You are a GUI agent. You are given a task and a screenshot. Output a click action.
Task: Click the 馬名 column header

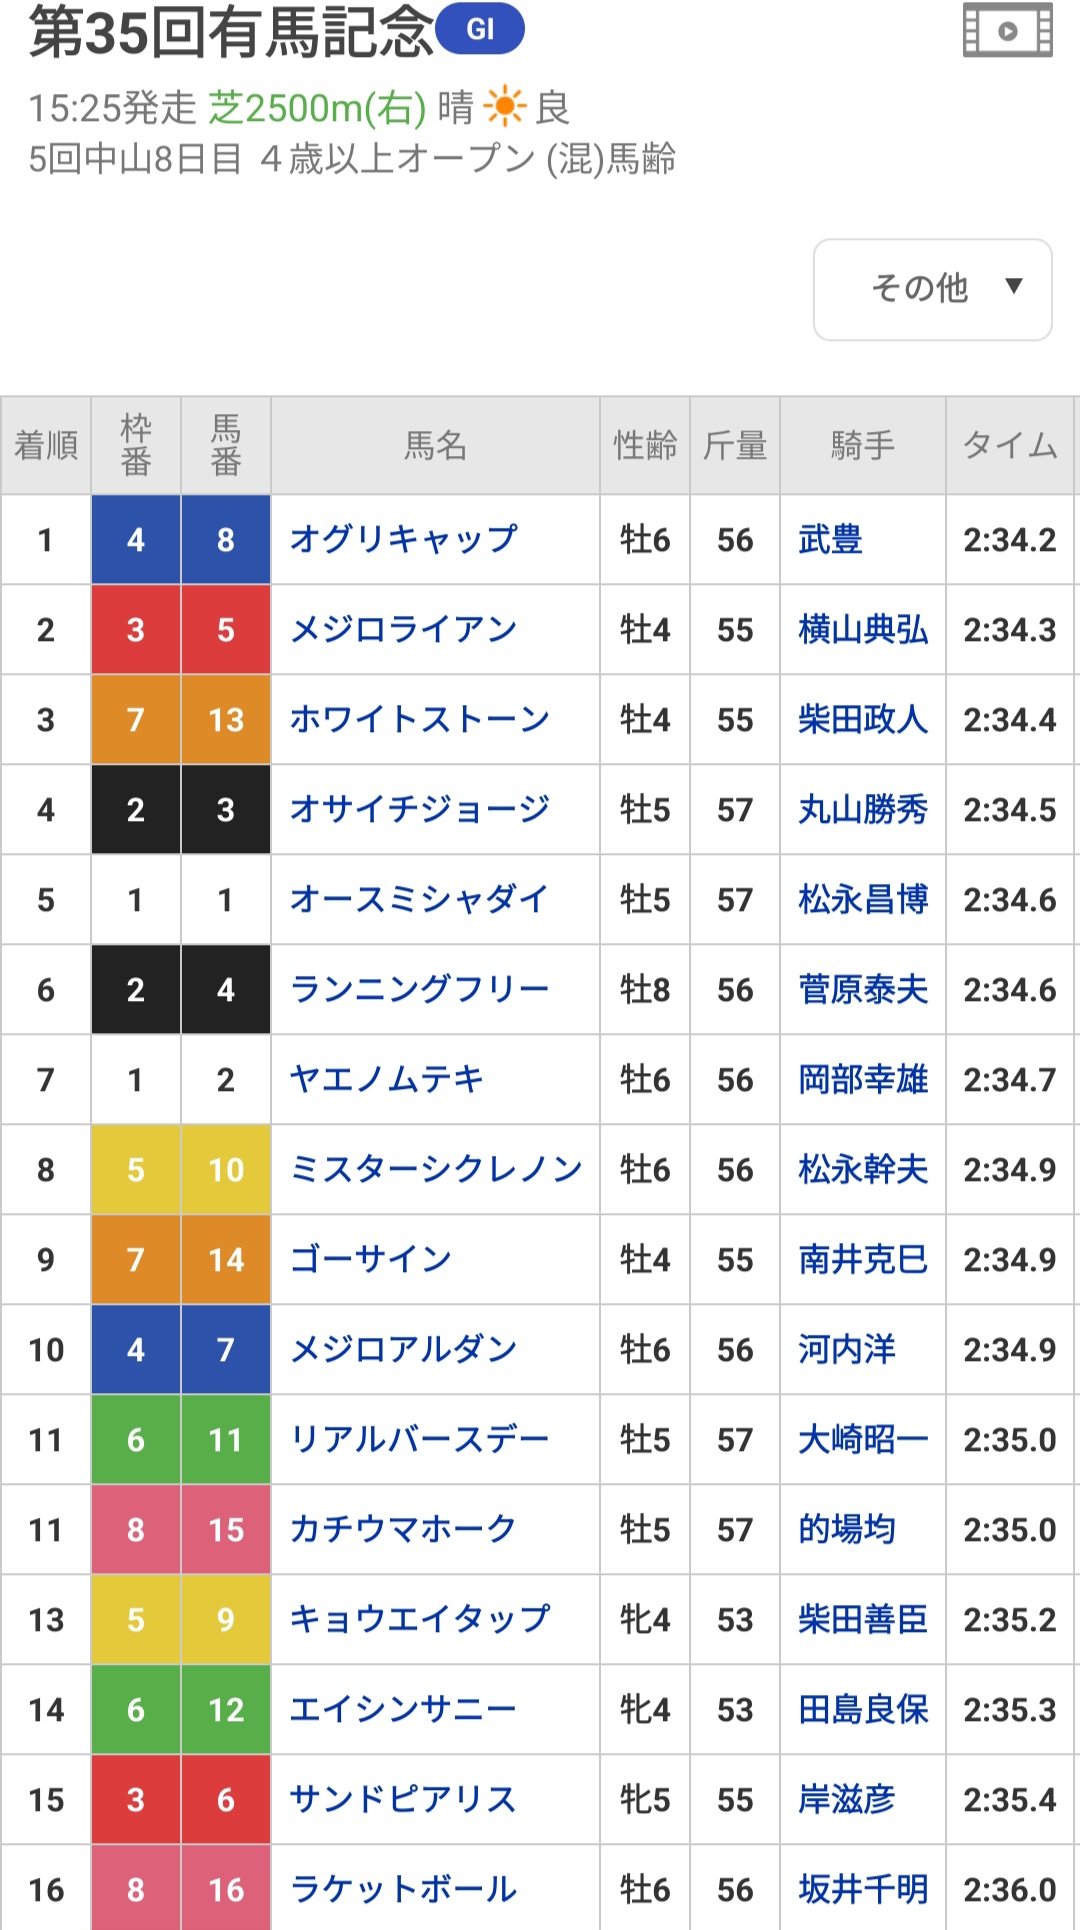click(x=435, y=445)
